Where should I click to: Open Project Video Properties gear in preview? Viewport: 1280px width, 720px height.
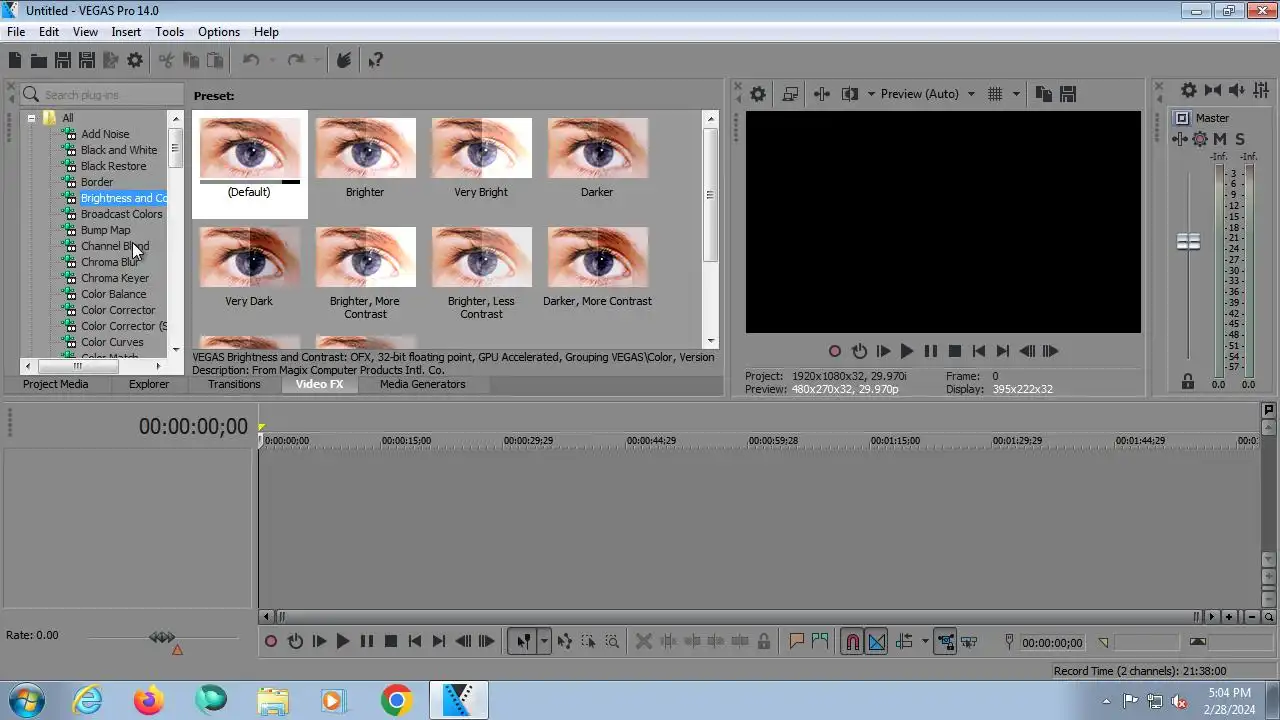(758, 94)
